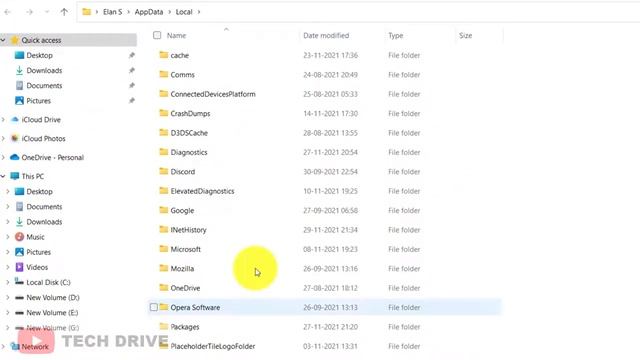Open Downloads under Quick access
The height and width of the screenshot is (360, 640).
tap(44, 70)
